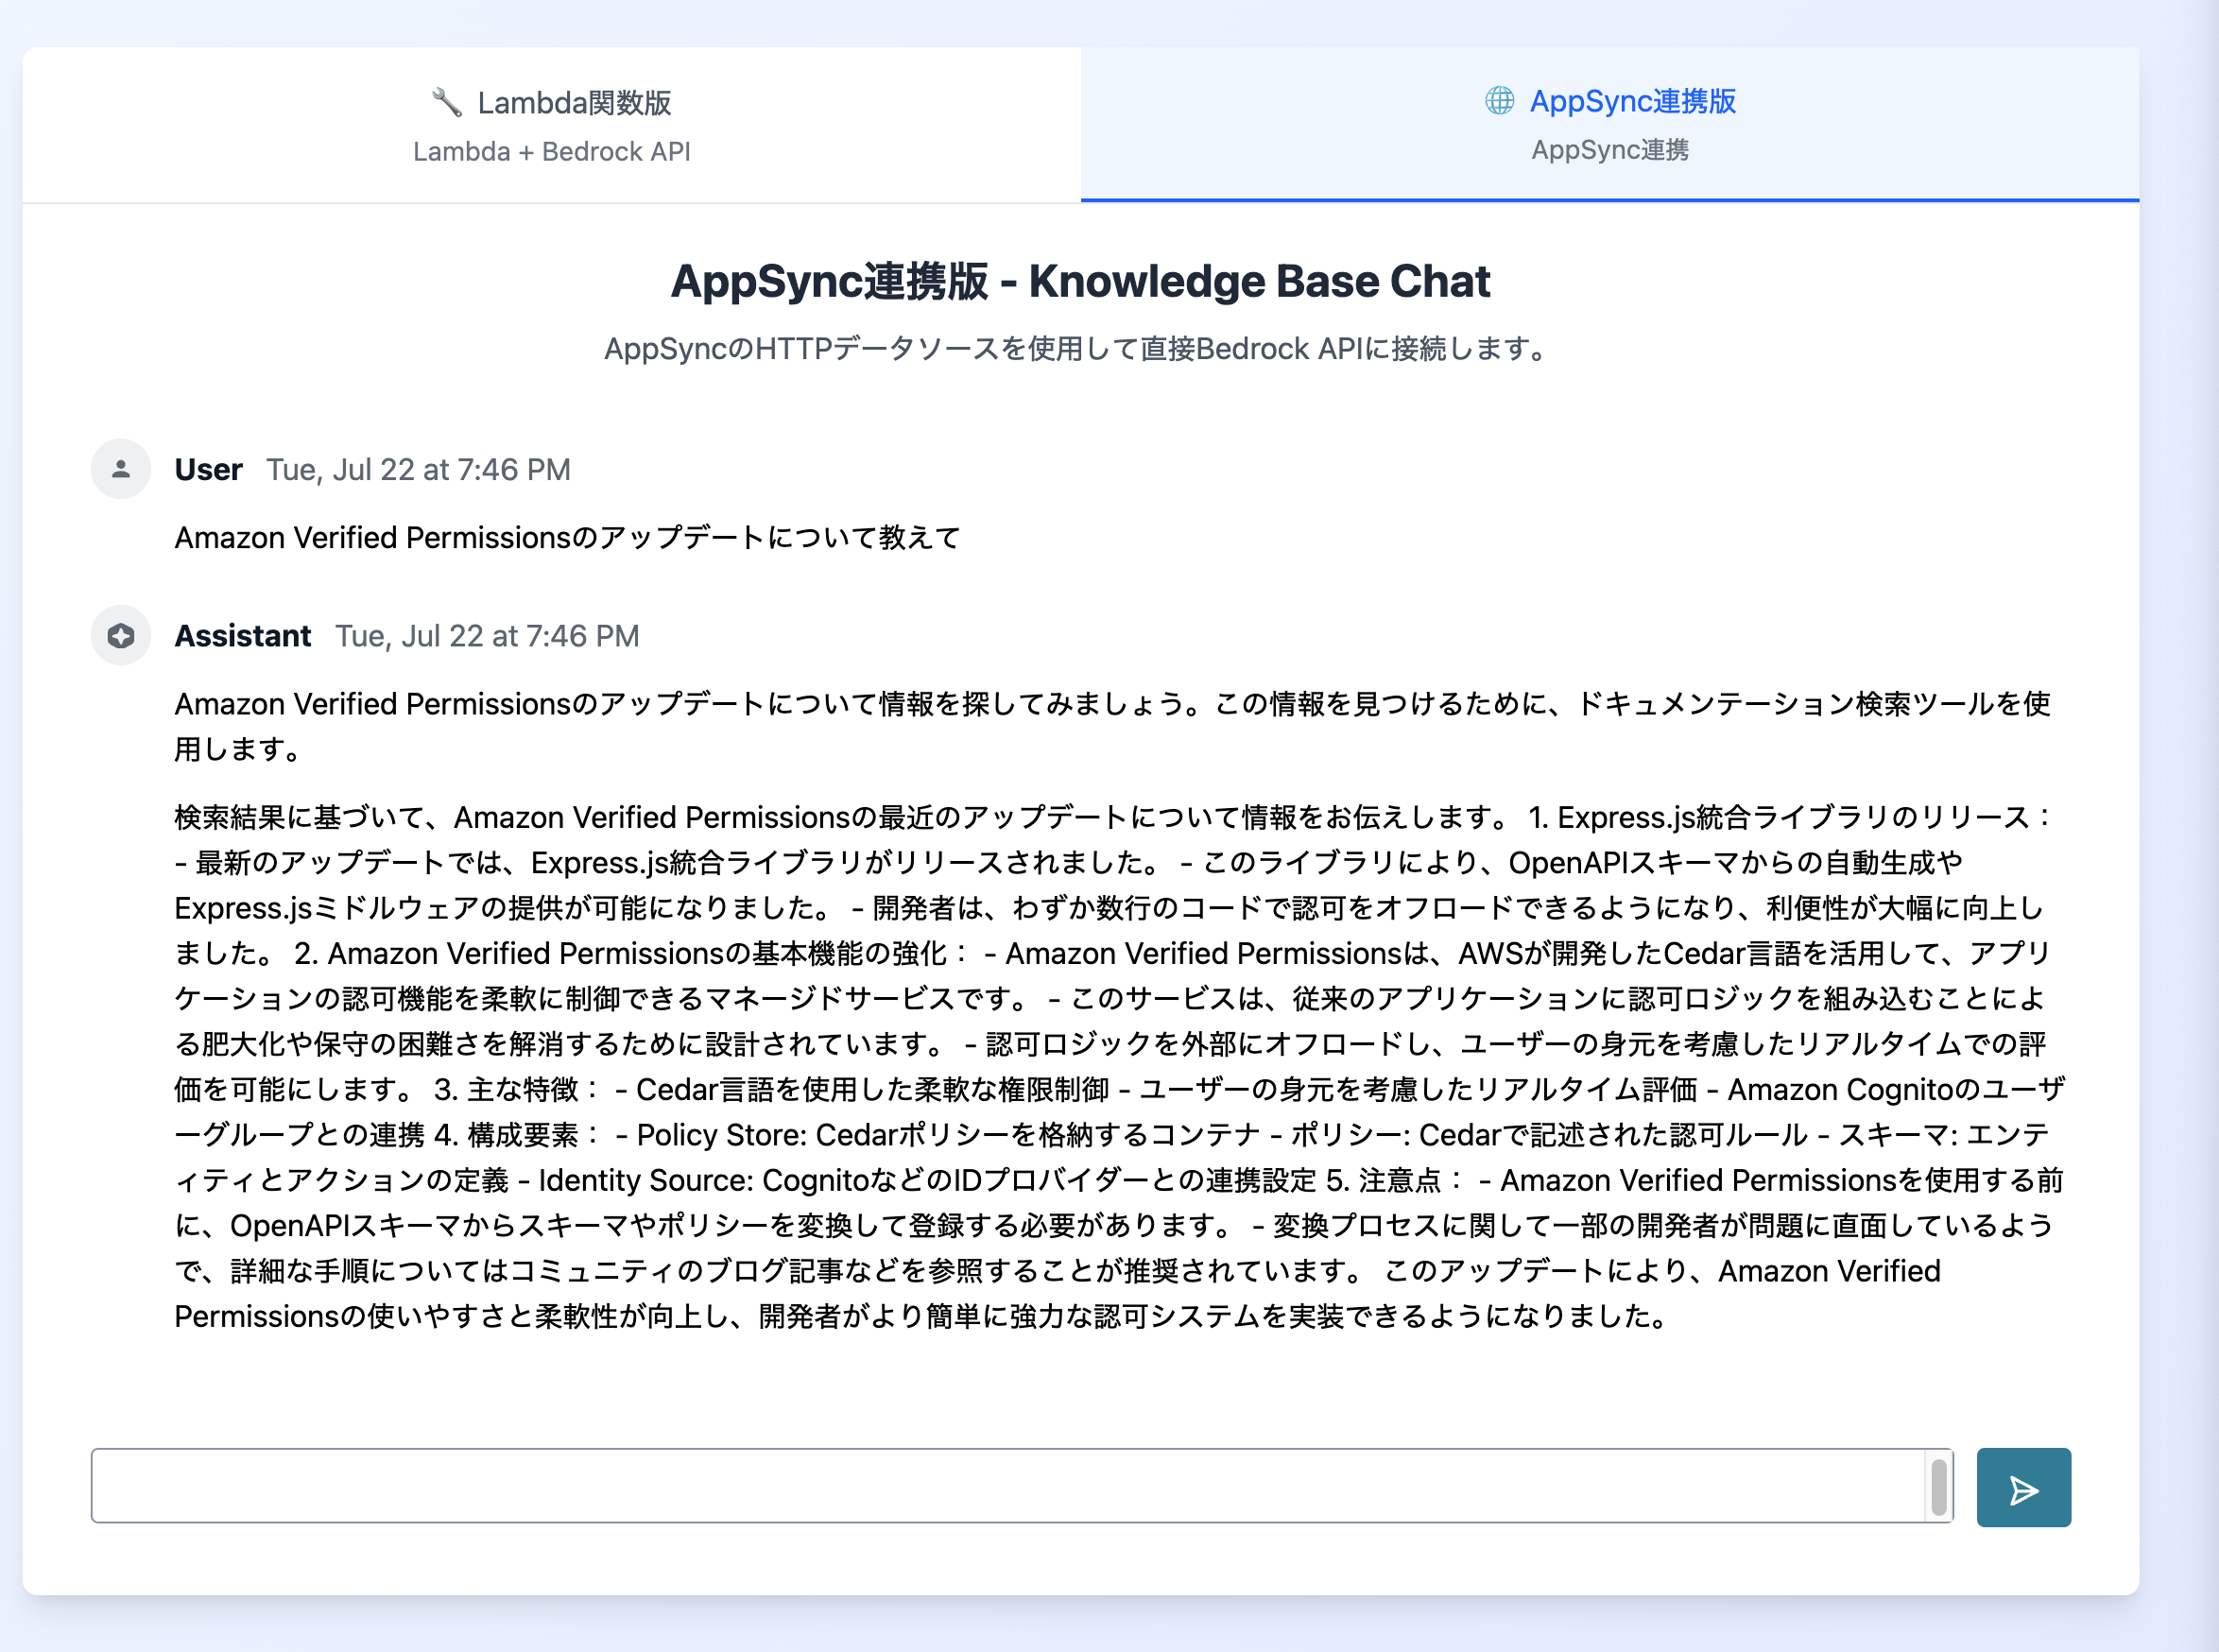Switch to the Lambda関数版 tab
This screenshot has width=2219, height=1652.
click(x=551, y=125)
